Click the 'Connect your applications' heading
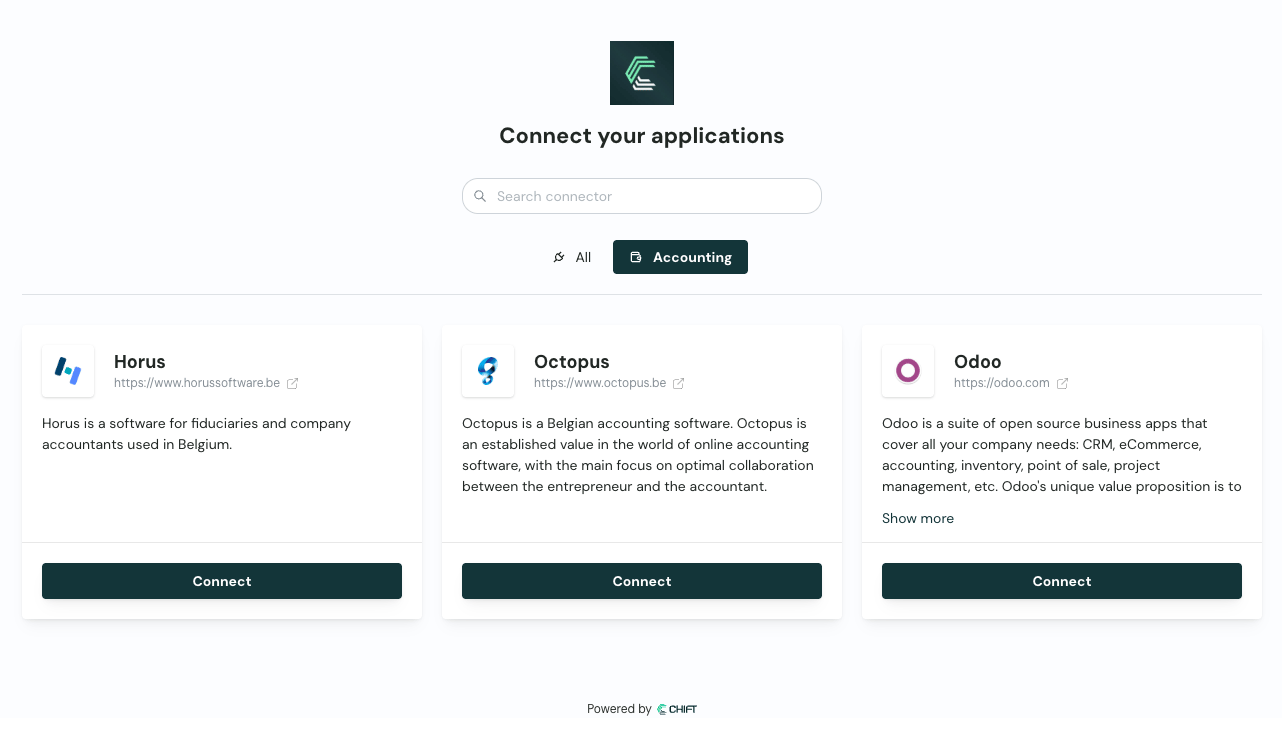Viewport: 1282px width, 737px height. point(642,135)
